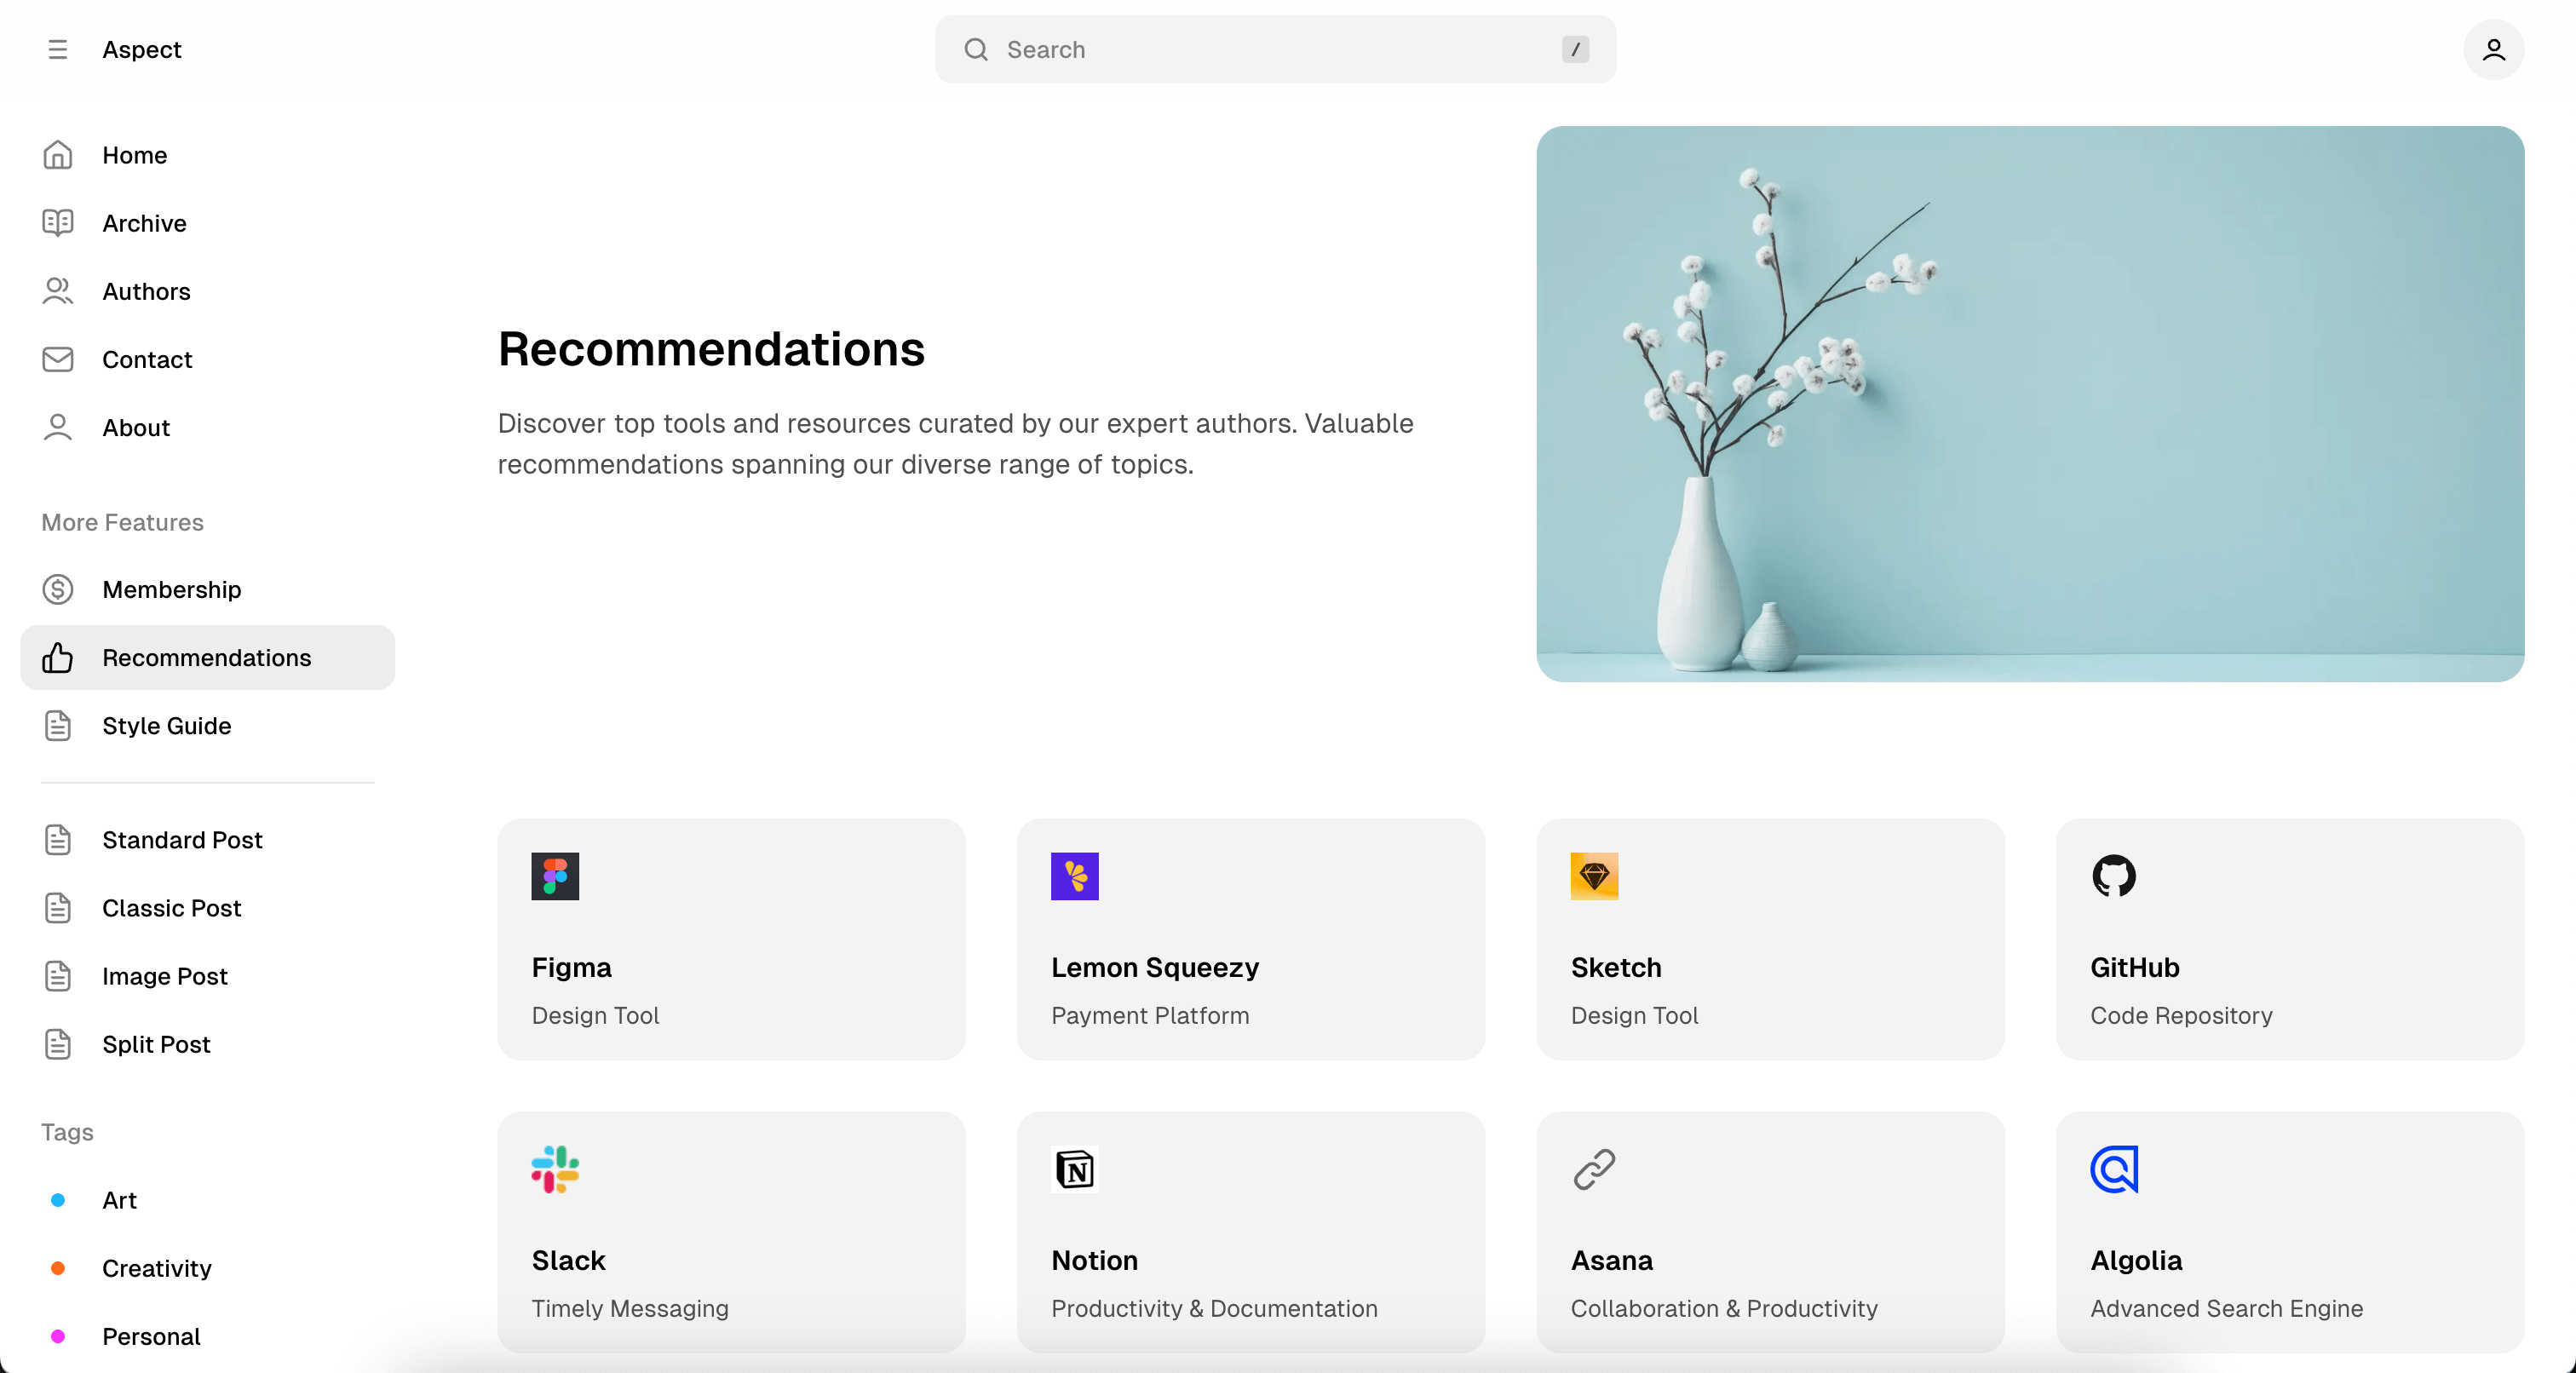Open the Algolia advanced search card
The height and width of the screenshot is (1373, 2576).
pyautogui.click(x=2290, y=1232)
